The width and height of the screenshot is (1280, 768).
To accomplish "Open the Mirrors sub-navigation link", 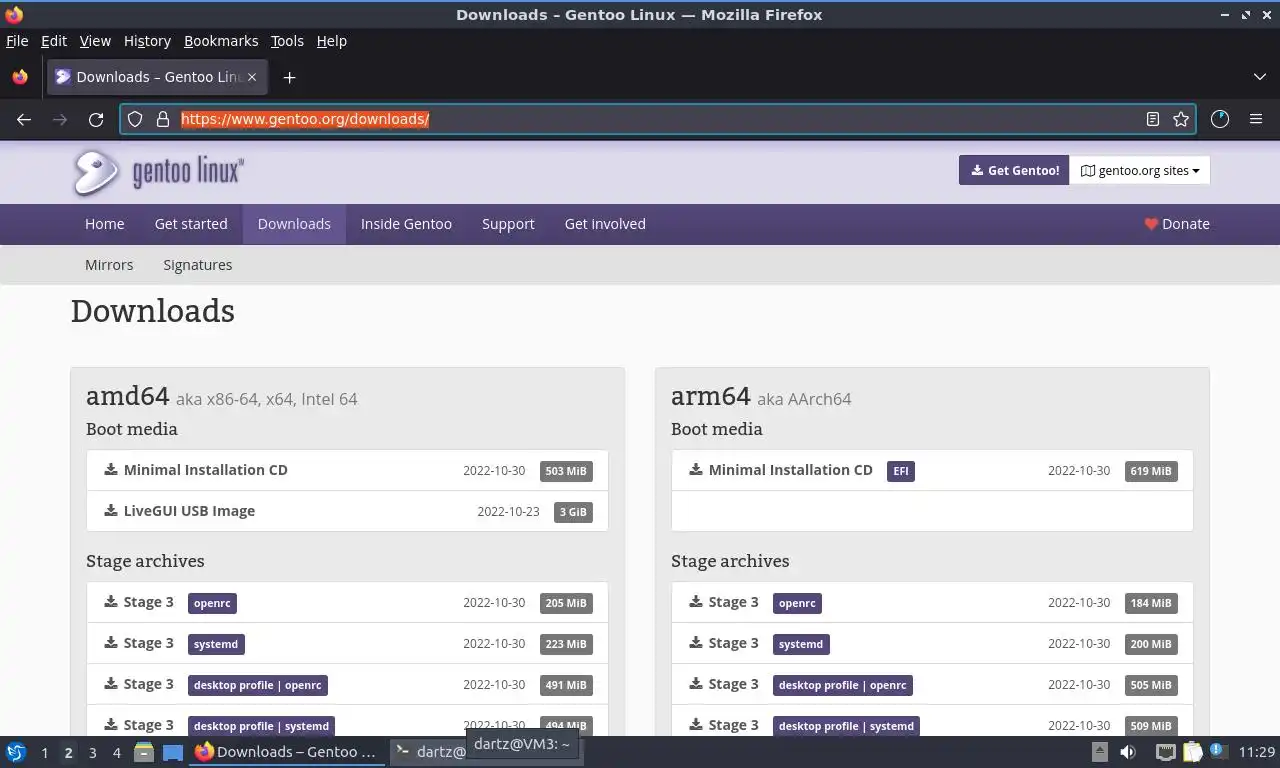I will pos(109,265).
